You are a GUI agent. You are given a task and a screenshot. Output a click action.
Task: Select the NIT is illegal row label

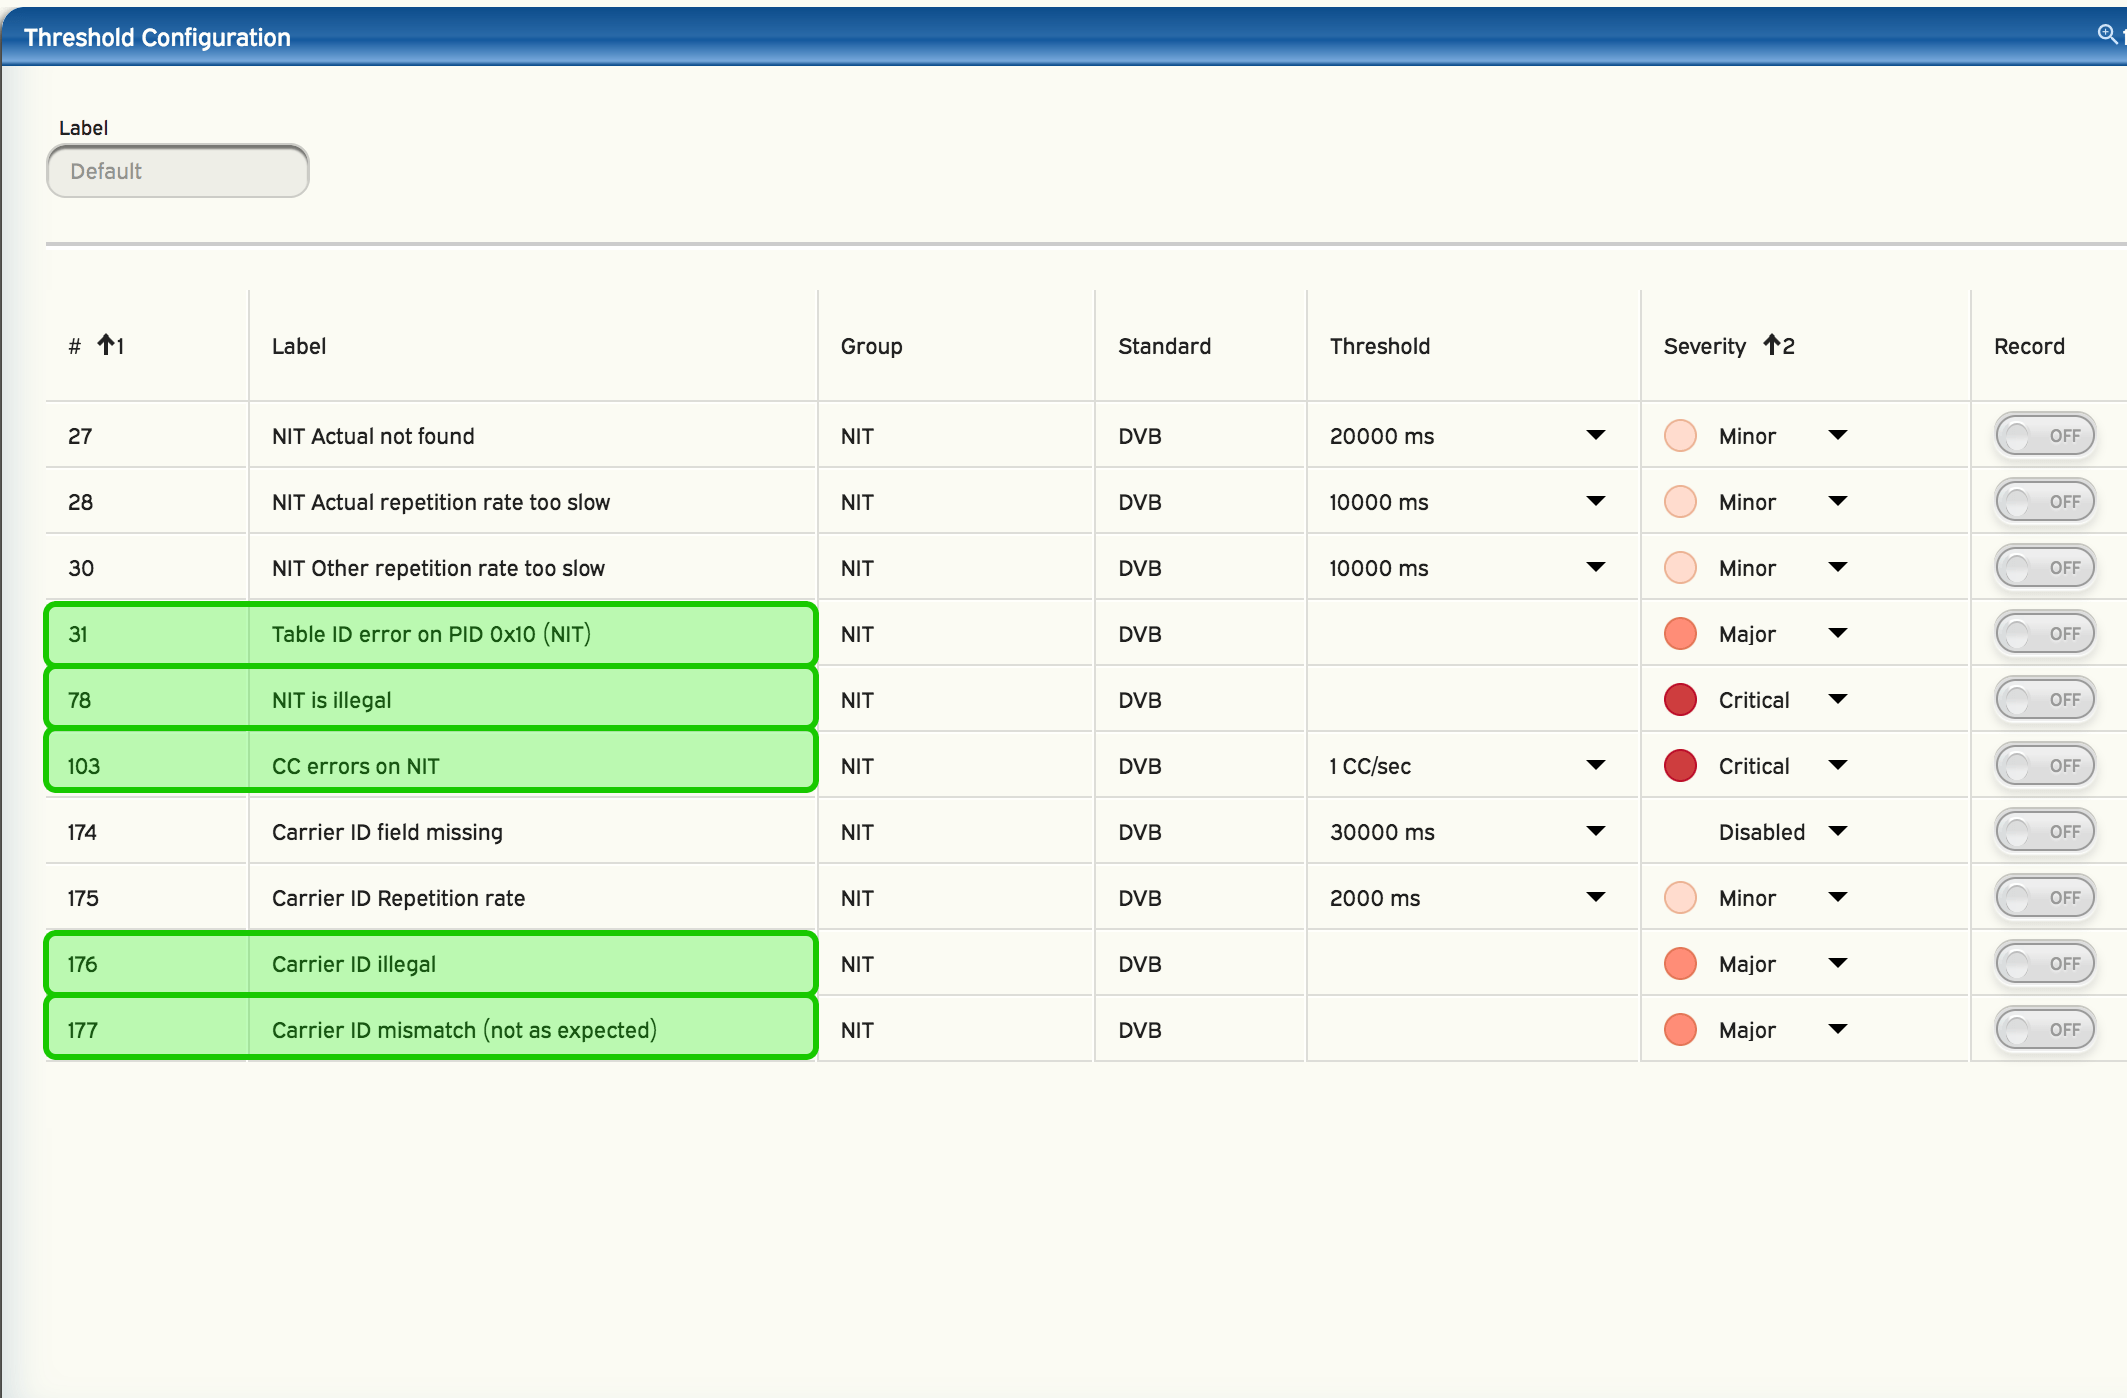tap(331, 700)
